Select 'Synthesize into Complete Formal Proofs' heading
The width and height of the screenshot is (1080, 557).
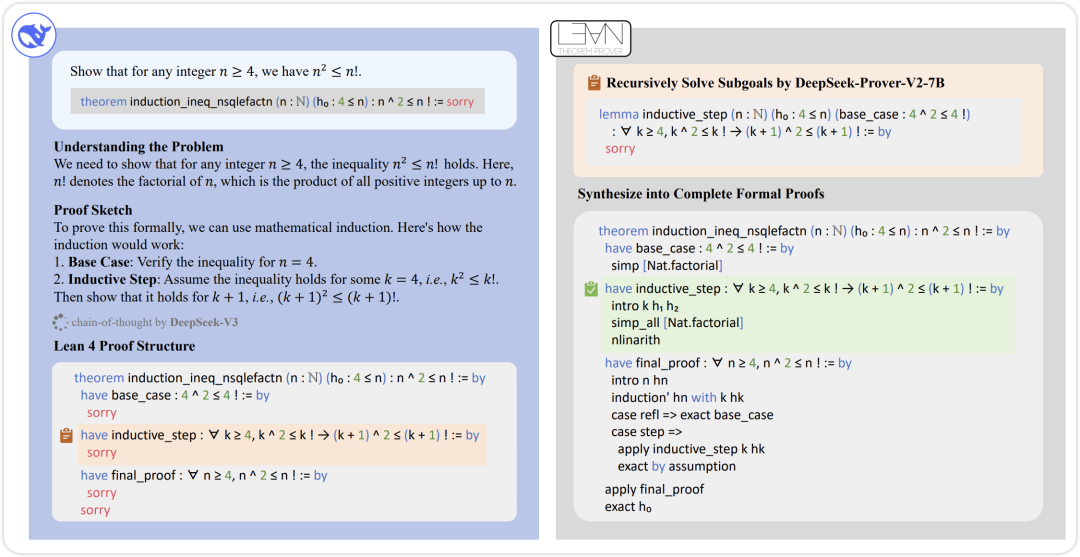coord(700,194)
